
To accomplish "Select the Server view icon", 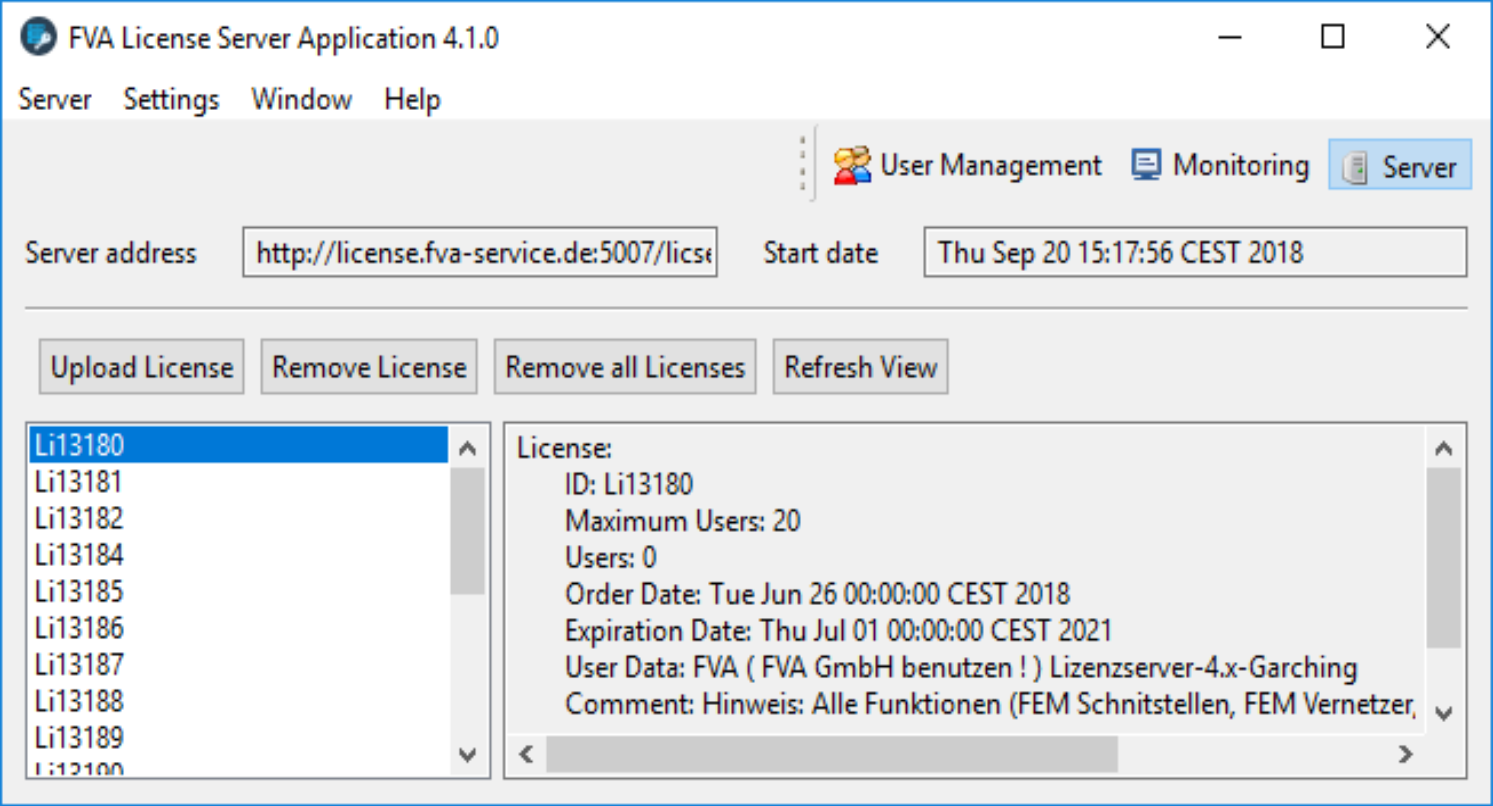I will [1355, 167].
